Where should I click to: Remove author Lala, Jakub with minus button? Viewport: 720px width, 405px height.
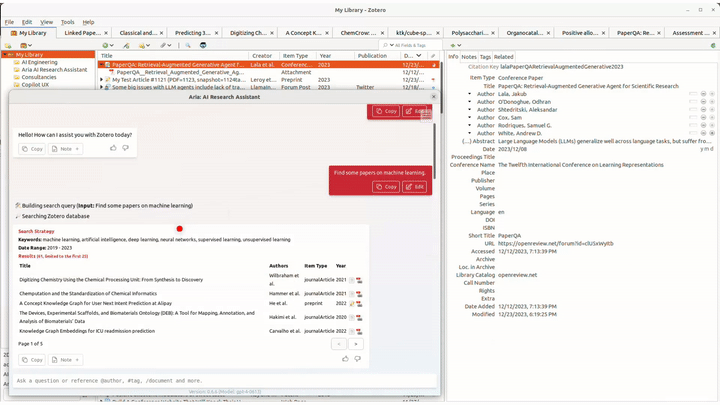(703, 94)
